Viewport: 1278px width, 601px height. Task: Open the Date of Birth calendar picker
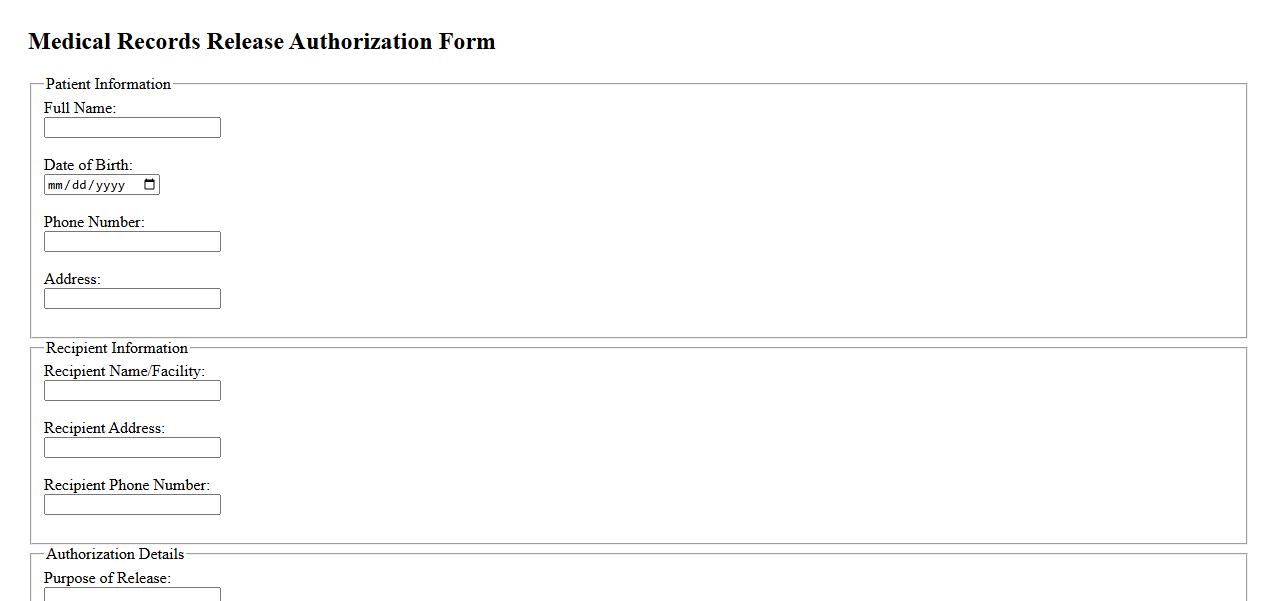coord(150,185)
